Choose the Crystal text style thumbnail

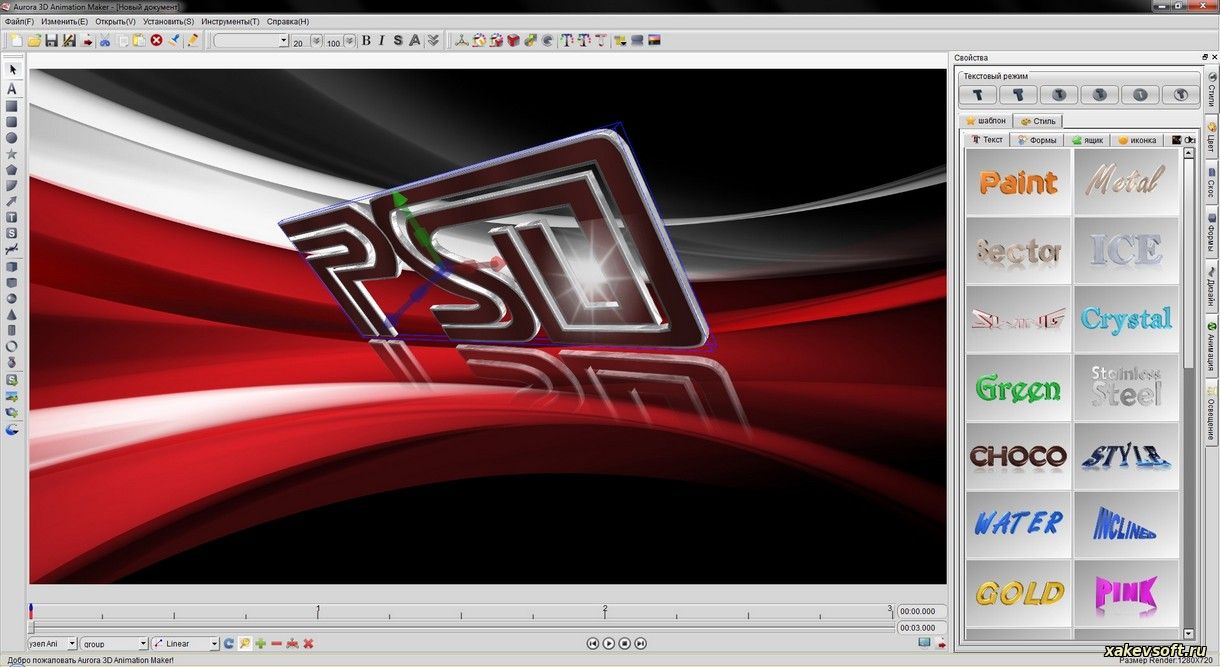[x=1126, y=319]
